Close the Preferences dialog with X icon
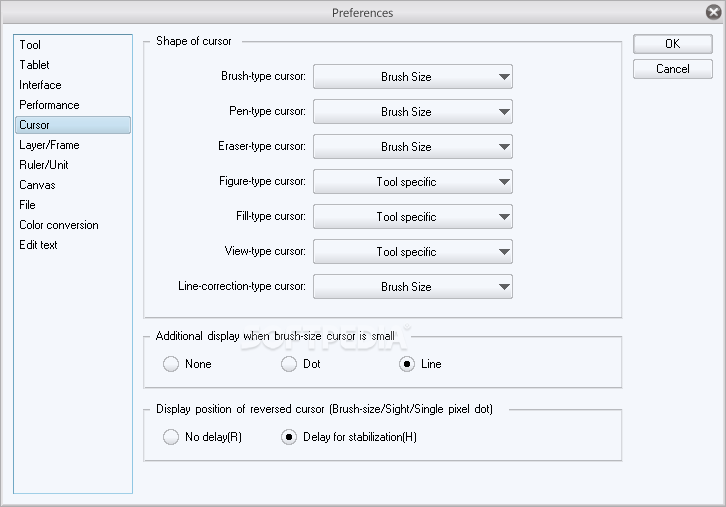Image resolution: width=726 pixels, height=507 pixels. click(714, 12)
